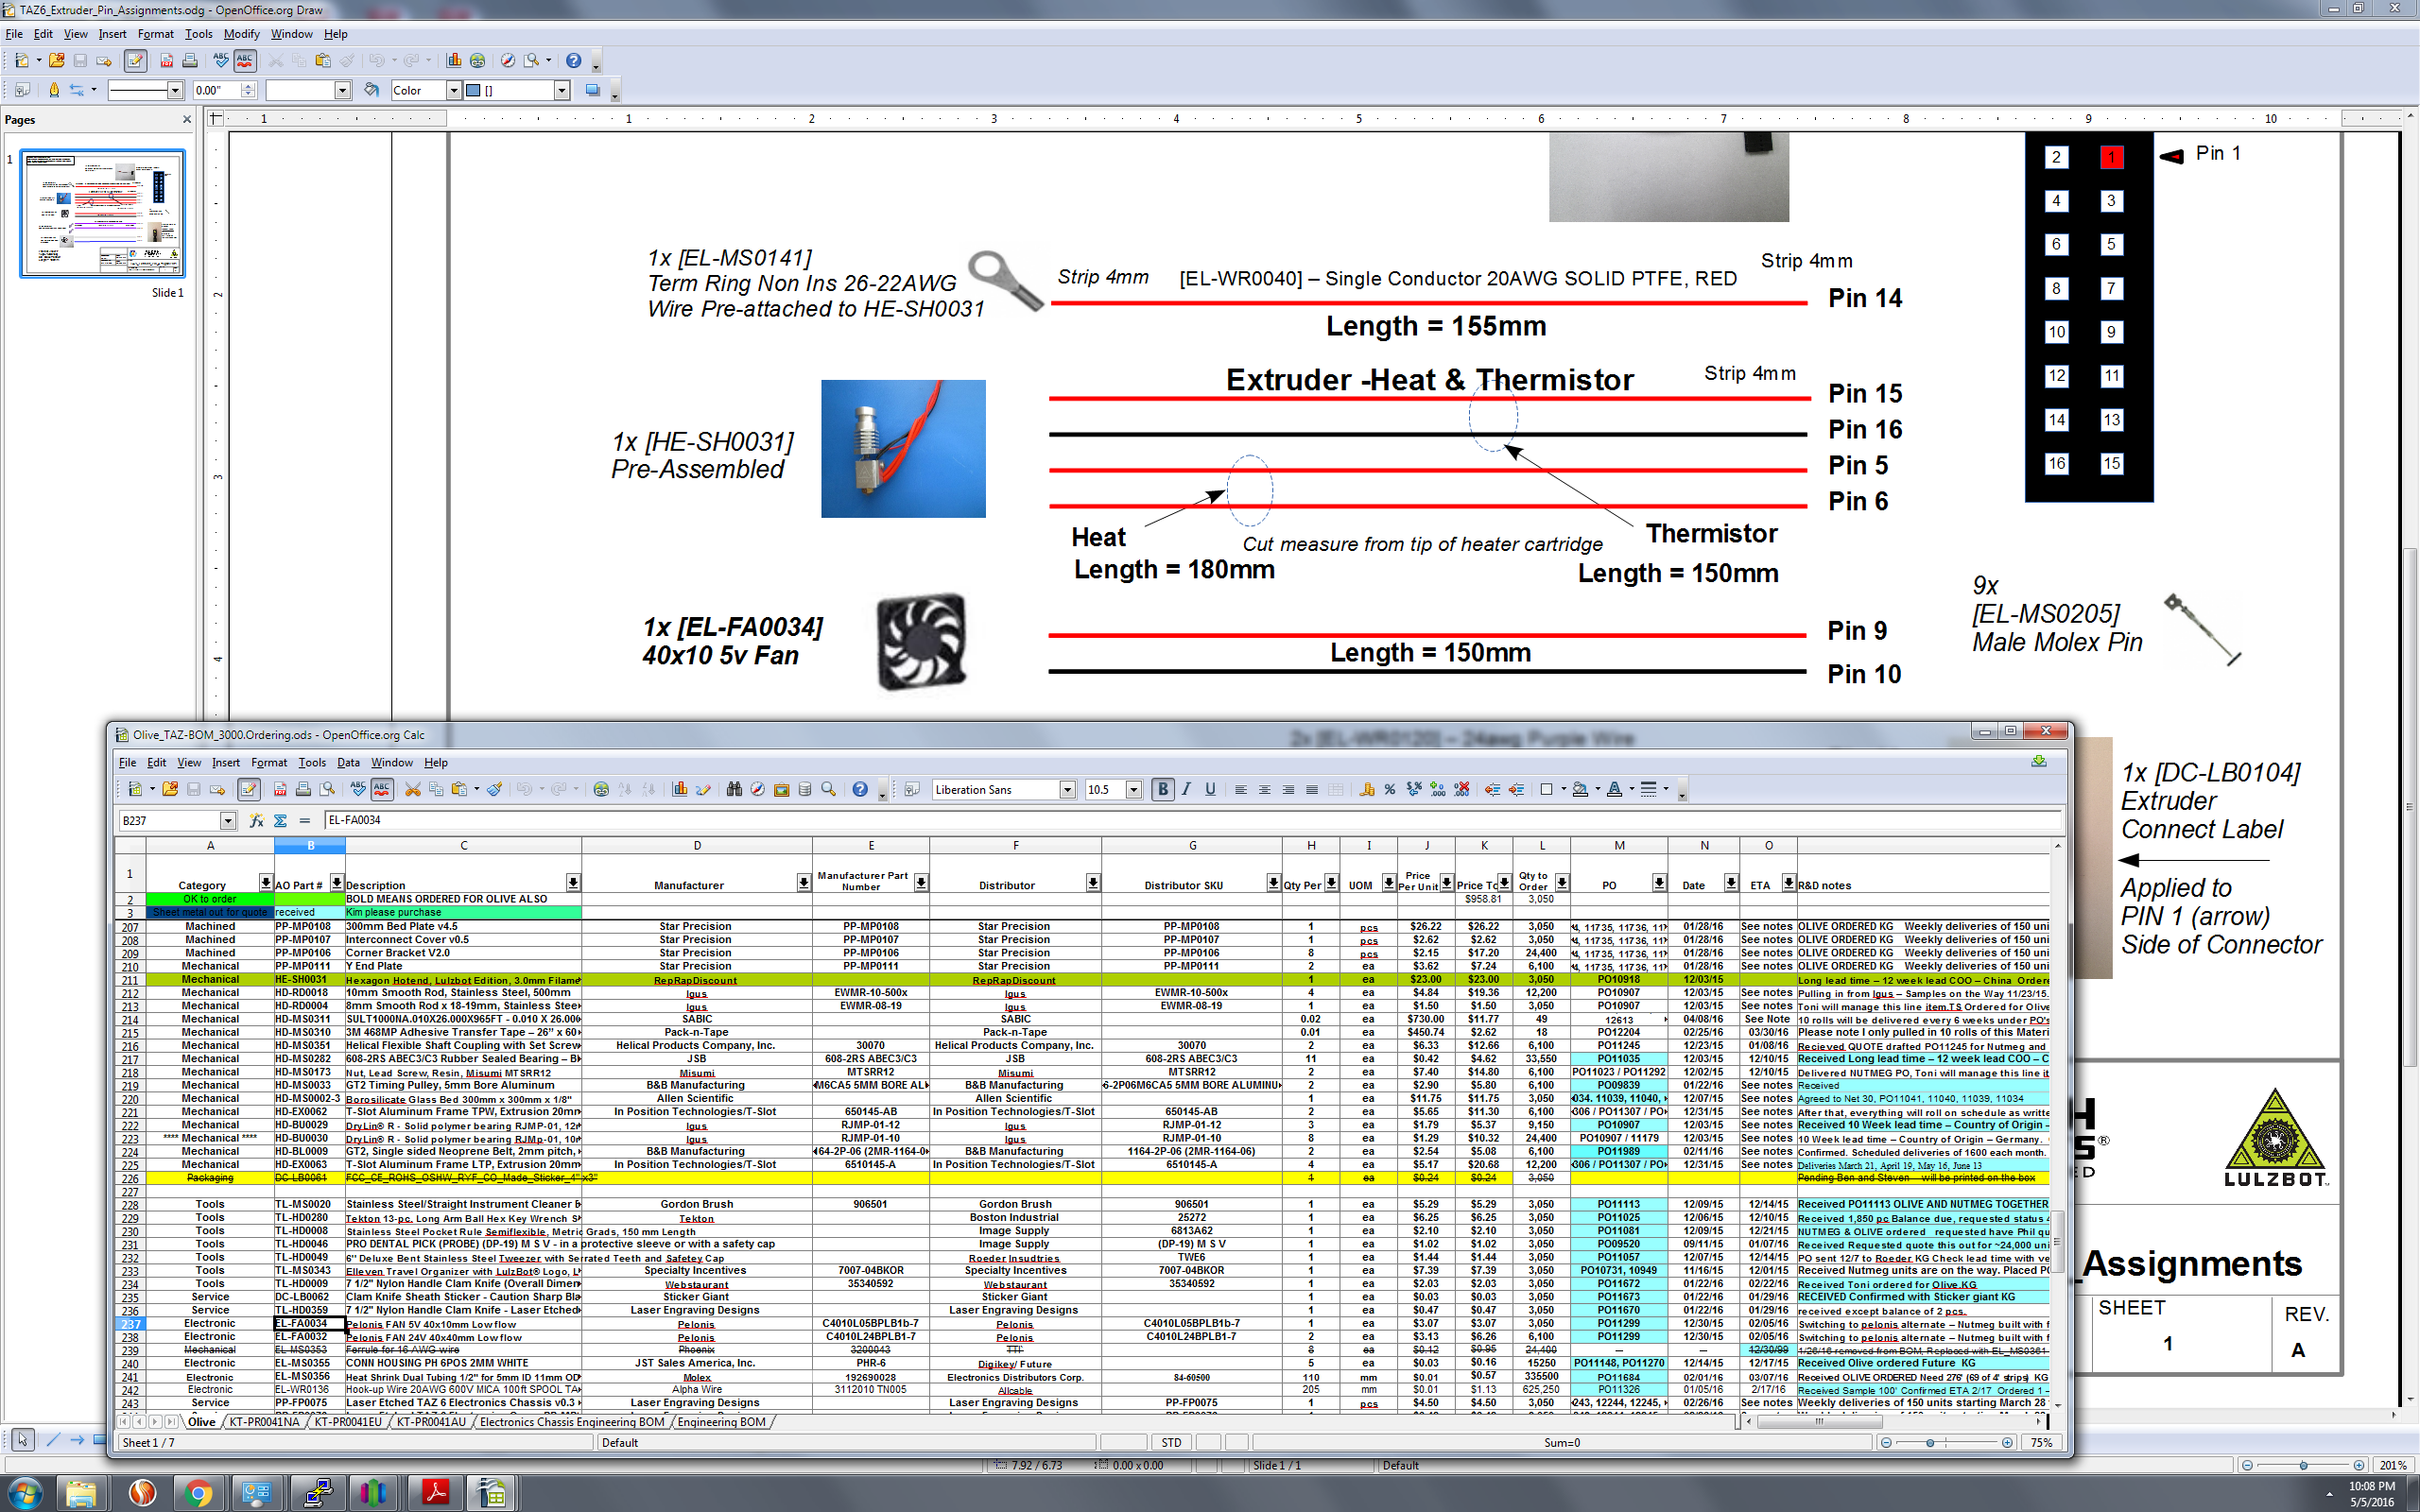
Task: Toggle Center Horizontally in Calc toolbar
Action: click(x=1264, y=790)
